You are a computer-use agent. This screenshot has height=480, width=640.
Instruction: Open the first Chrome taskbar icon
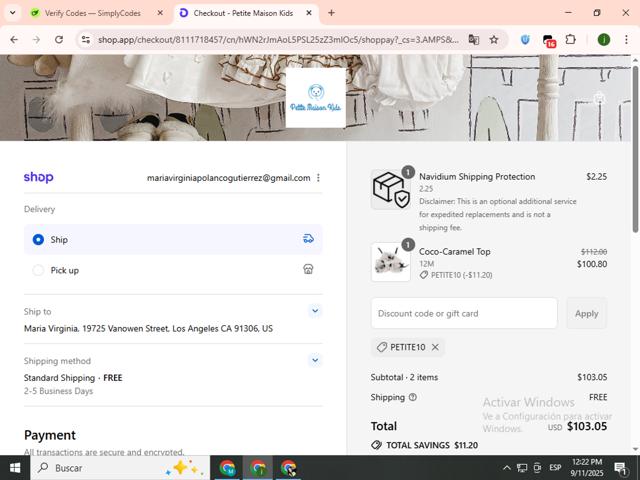tap(227, 468)
